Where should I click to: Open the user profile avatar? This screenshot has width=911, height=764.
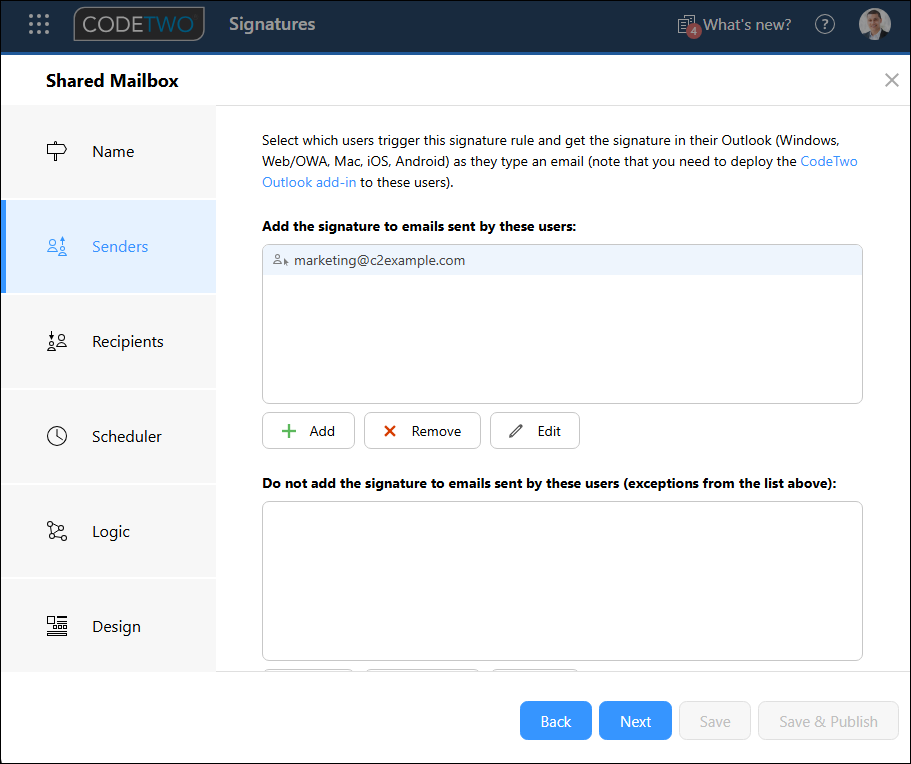874,24
